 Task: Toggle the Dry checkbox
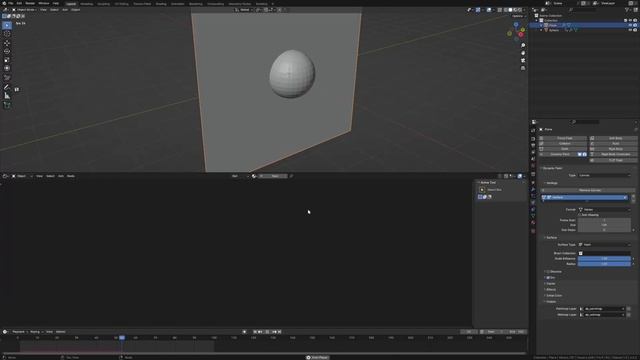(x=548, y=278)
